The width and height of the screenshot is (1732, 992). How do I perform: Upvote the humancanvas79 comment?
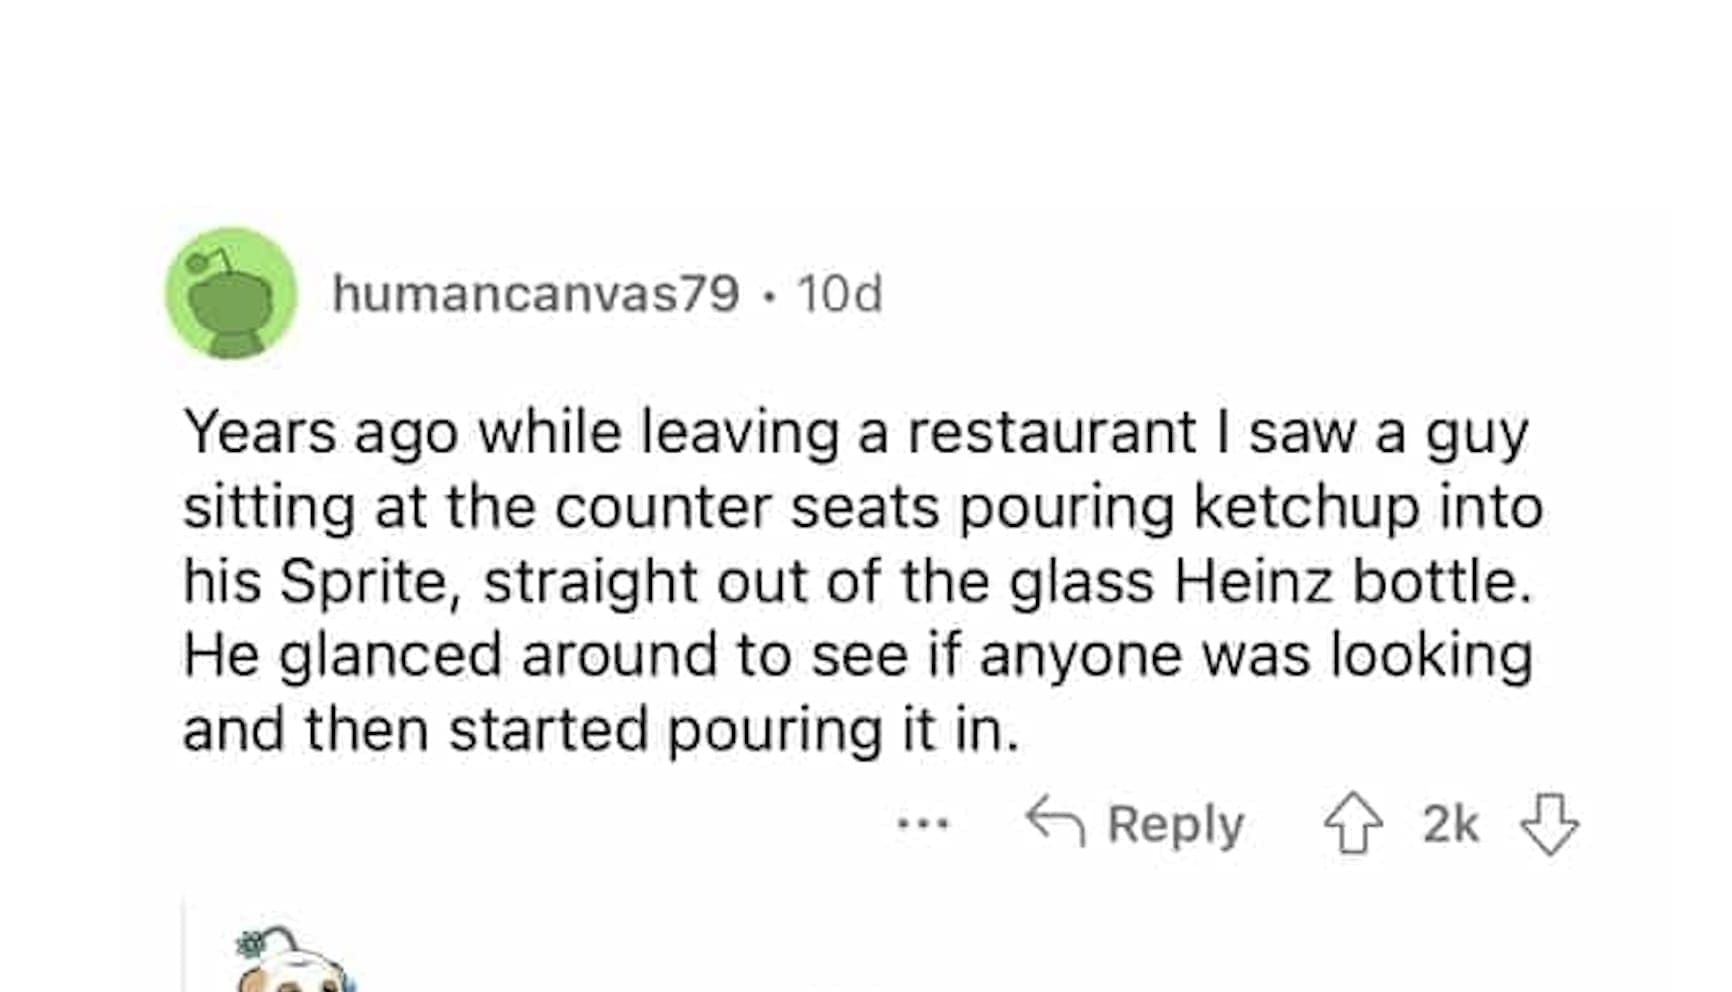click(1353, 824)
